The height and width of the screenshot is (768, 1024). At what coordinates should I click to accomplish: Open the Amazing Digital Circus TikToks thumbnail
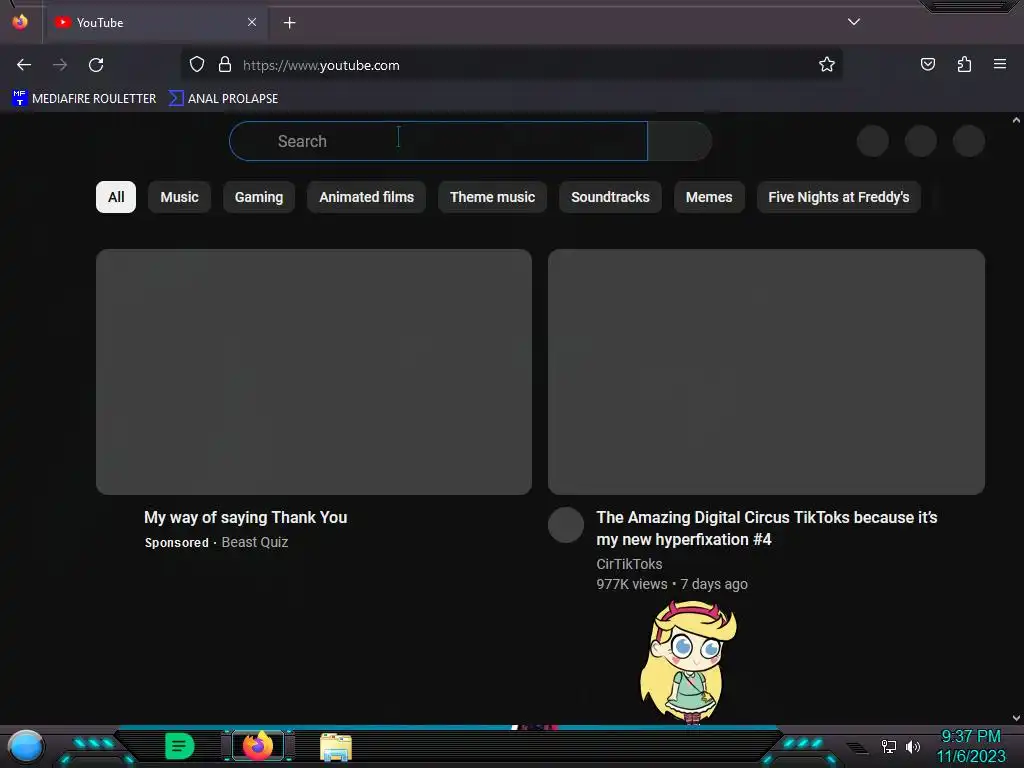[766, 372]
